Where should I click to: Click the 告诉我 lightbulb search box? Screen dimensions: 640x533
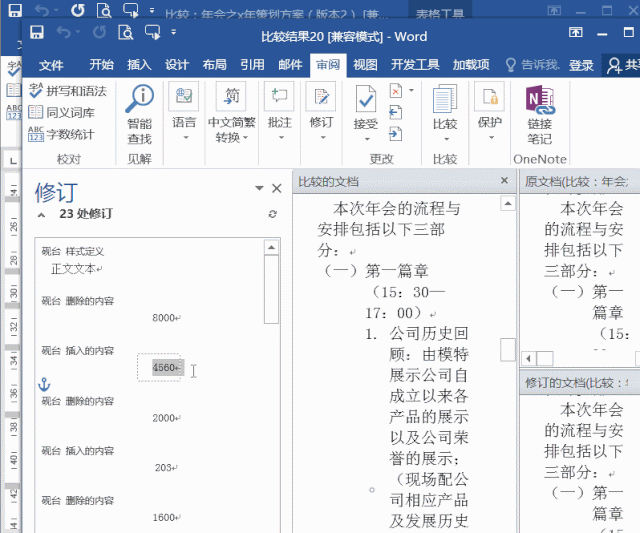(x=532, y=64)
